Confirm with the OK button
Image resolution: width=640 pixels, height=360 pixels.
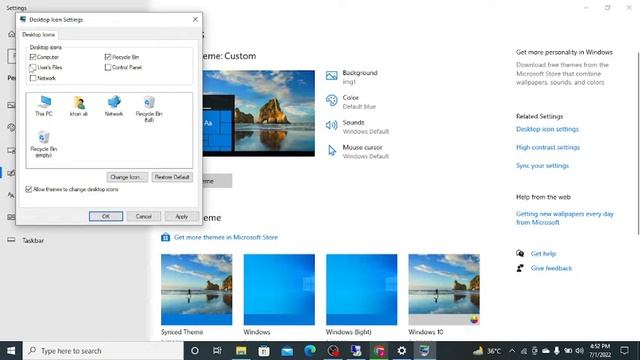point(106,216)
